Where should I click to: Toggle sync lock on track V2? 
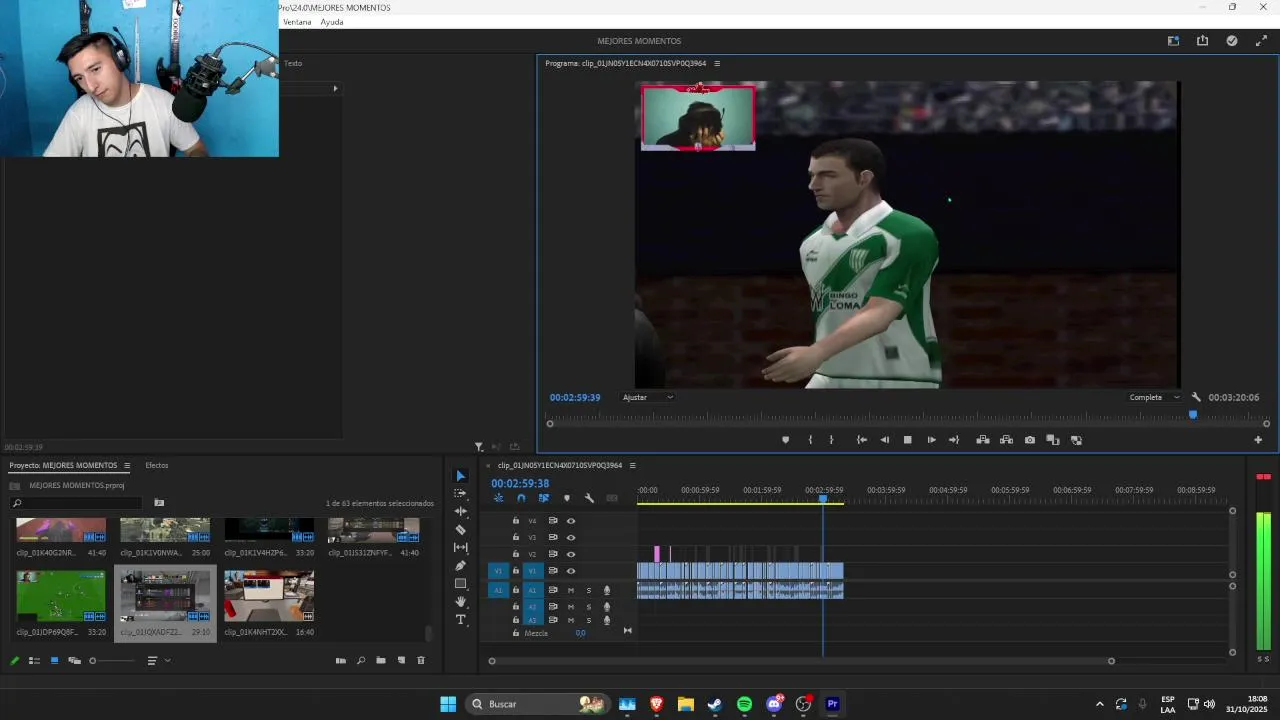pyautogui.click(x=553, y=554)
